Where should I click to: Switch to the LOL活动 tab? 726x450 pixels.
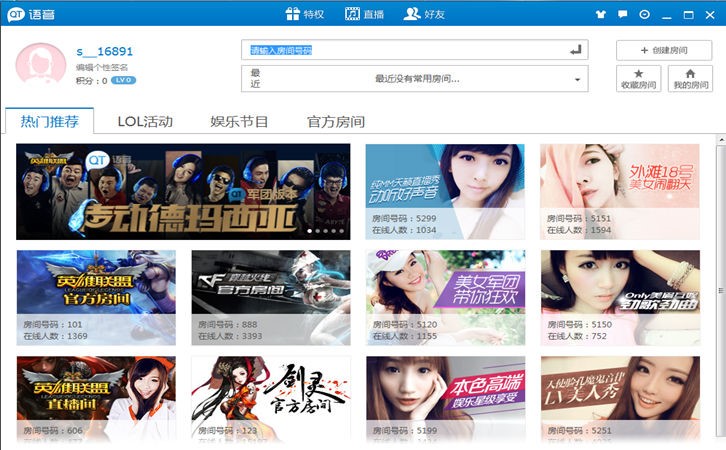point(145,122)
